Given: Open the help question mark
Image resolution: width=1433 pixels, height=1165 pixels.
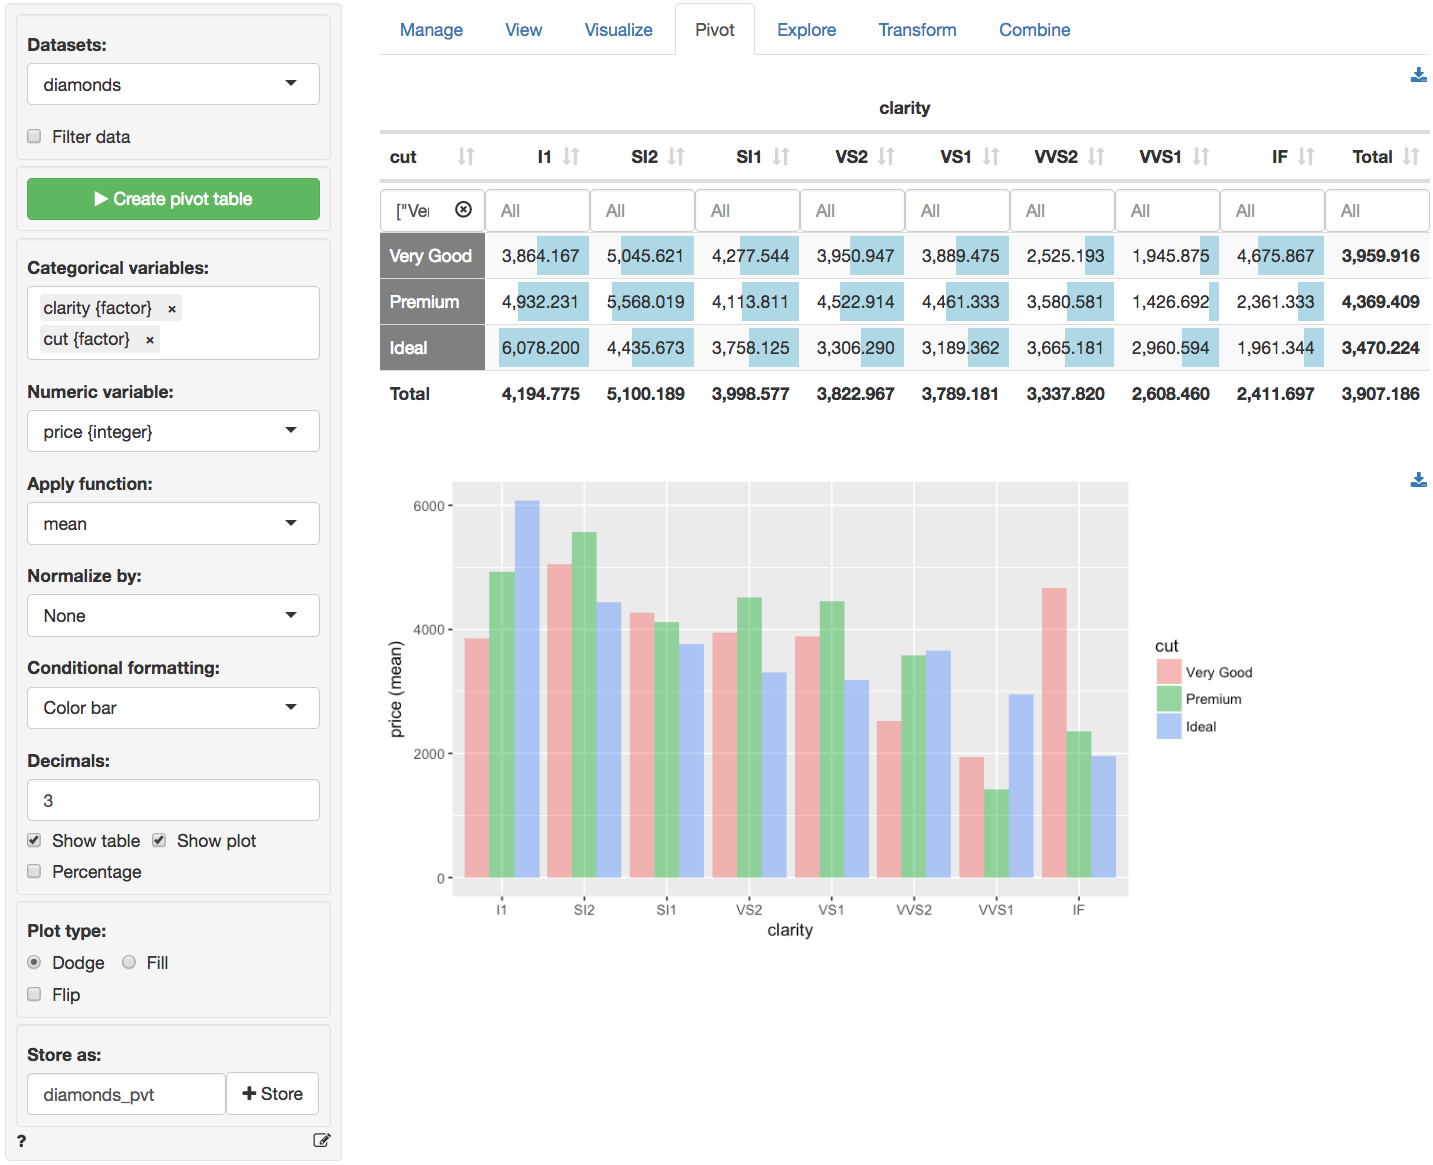Looking at the screenshot, I should pos(21,1140).
